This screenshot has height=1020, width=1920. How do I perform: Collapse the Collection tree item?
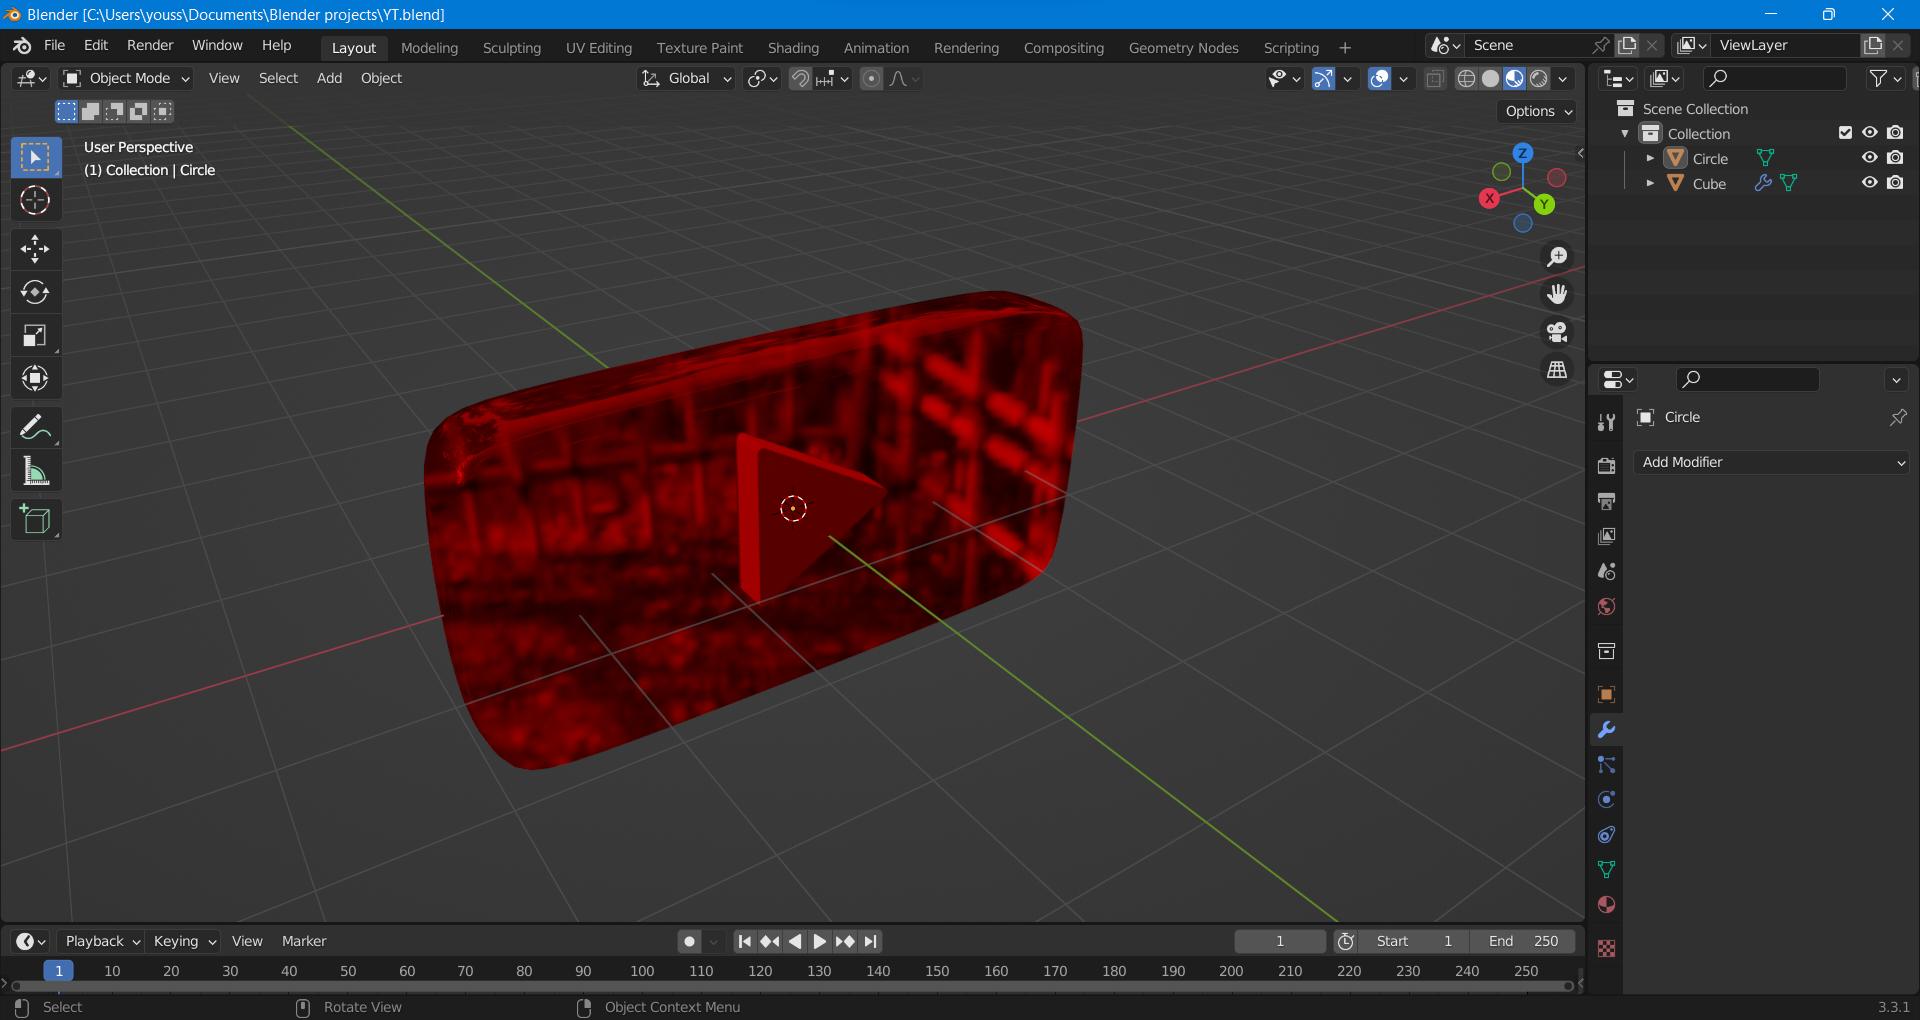click(1625, 133)
